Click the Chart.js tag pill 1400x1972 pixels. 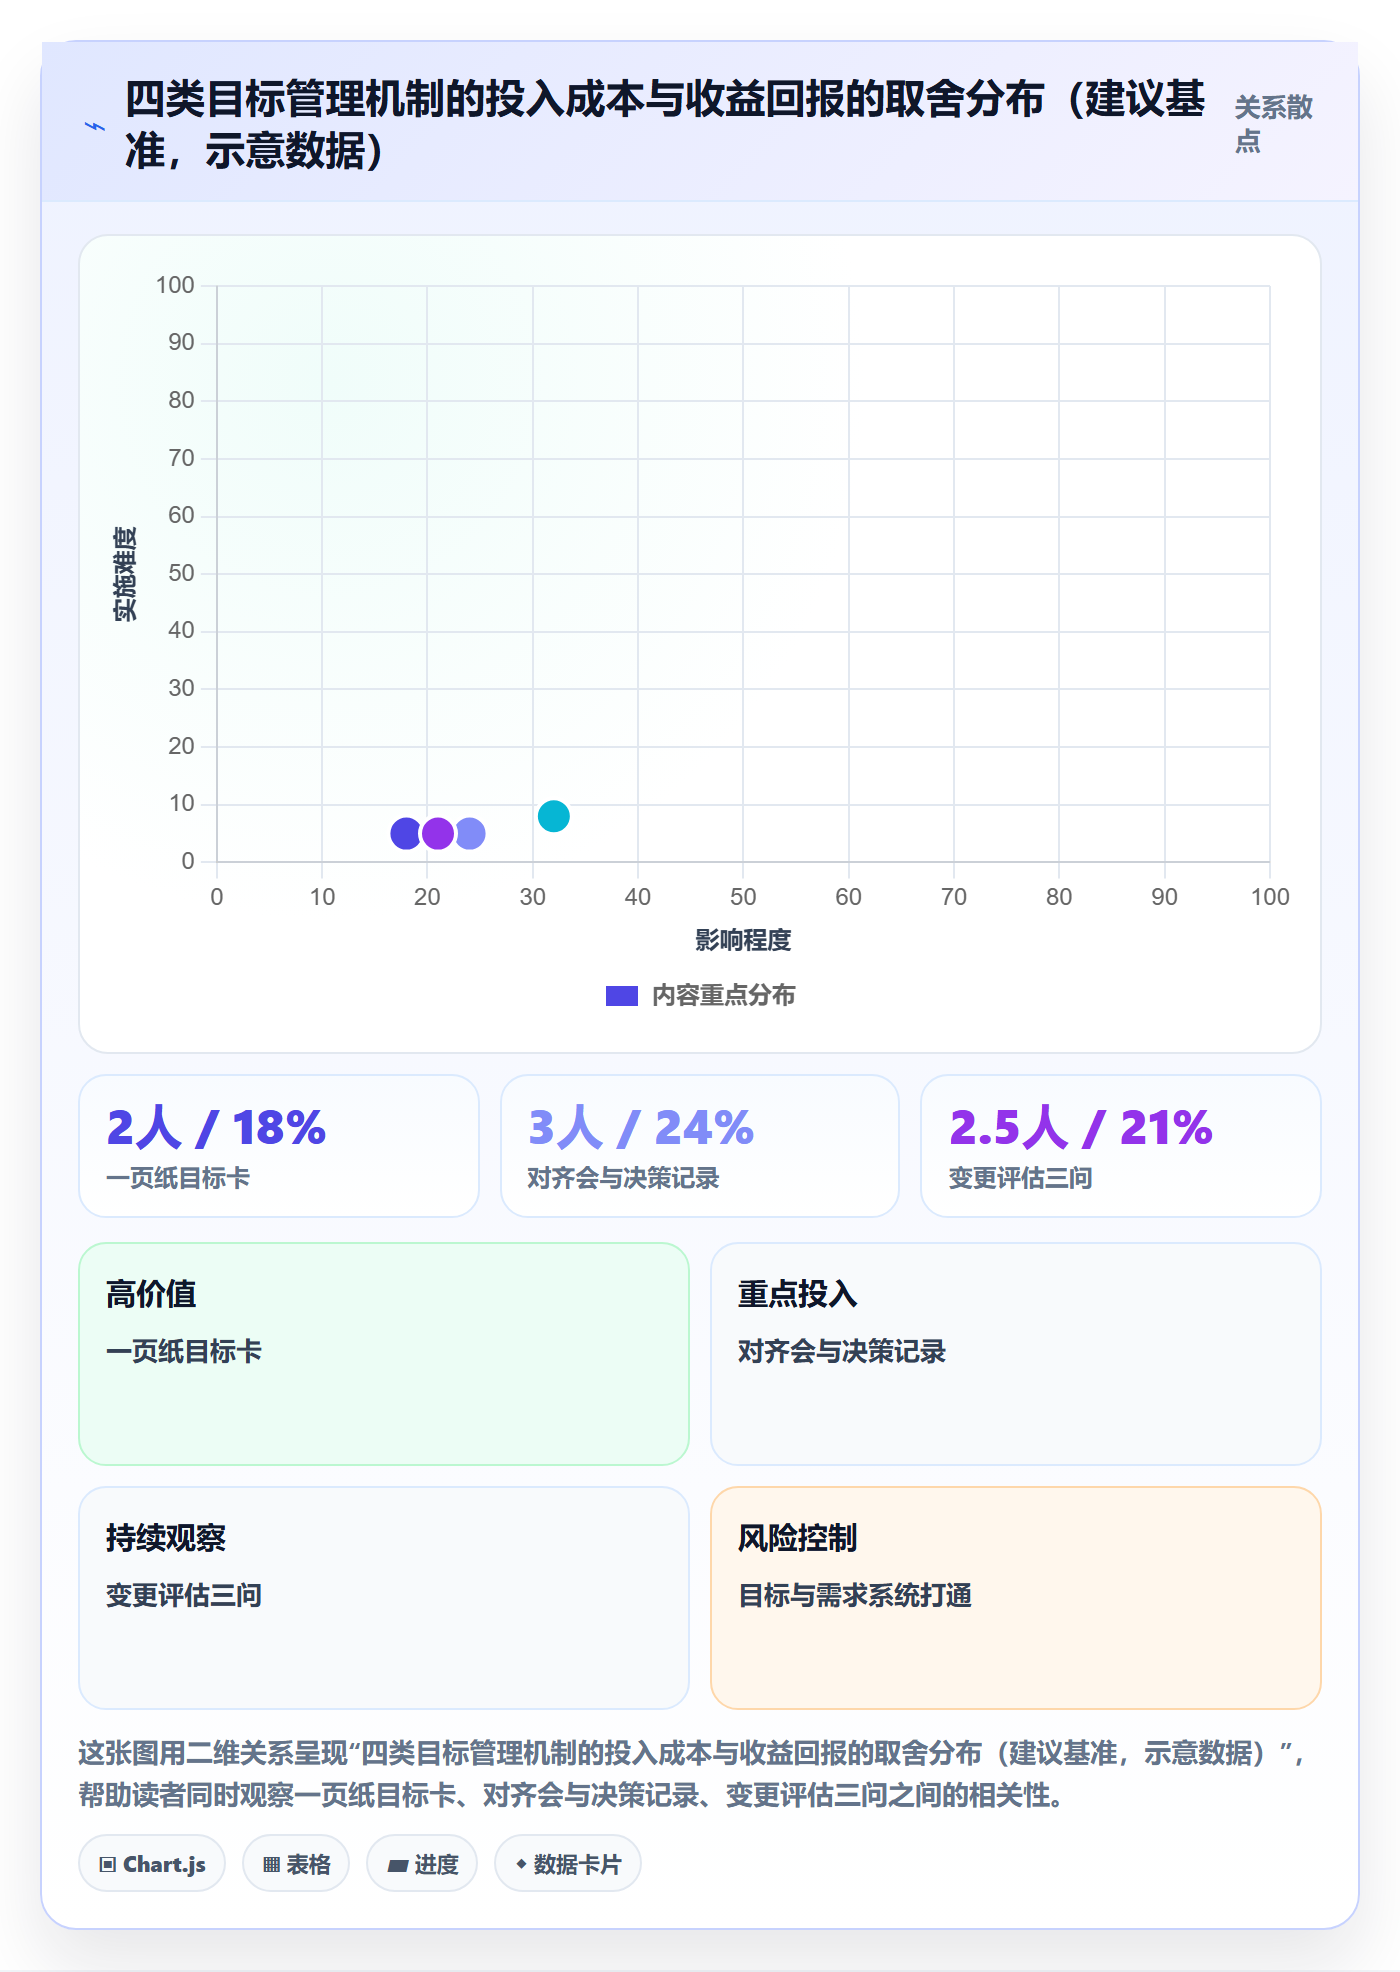pyautogui.click(x=152, y=1864)
